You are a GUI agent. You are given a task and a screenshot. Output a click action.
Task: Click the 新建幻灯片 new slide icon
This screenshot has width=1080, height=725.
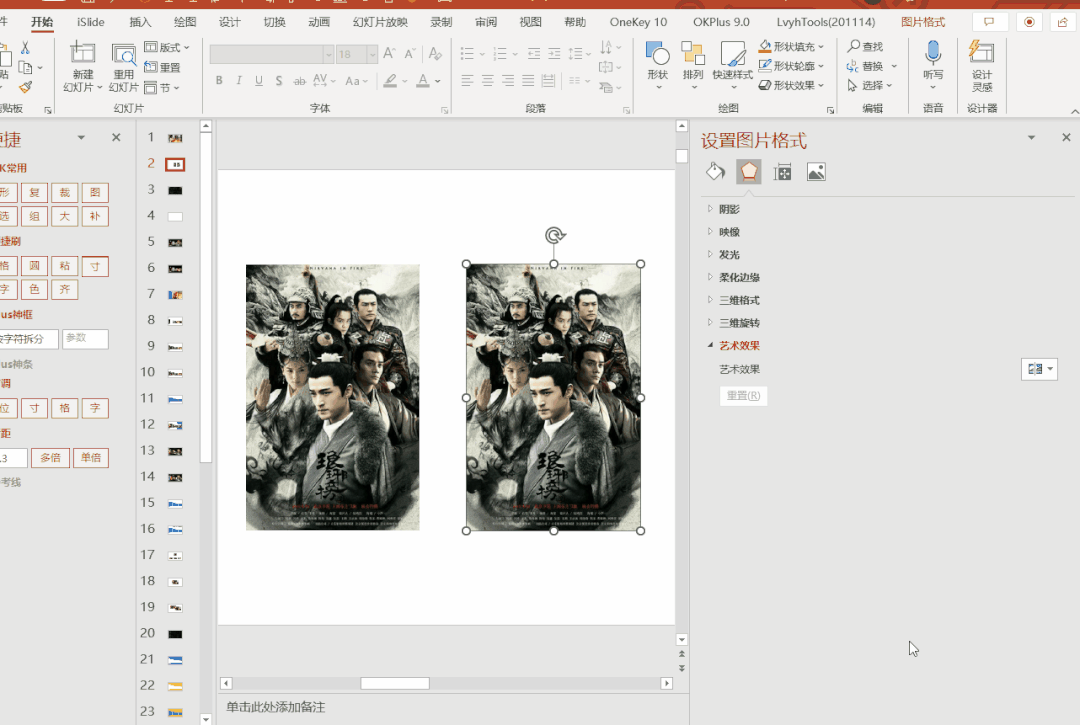pos(83,53)
